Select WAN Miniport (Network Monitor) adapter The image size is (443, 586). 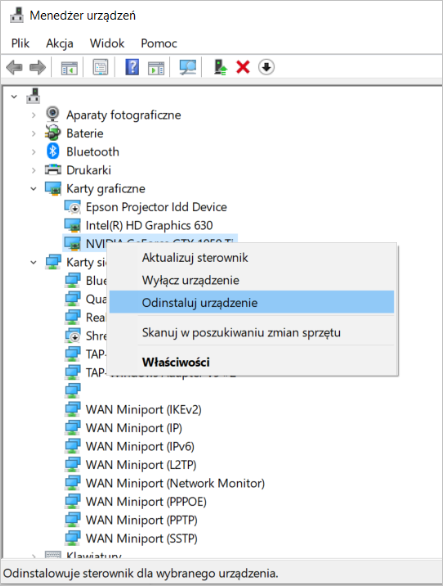[175, 483]
